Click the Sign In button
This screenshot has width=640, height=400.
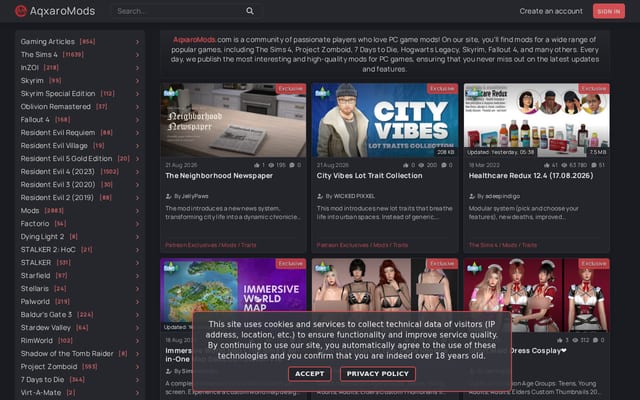pyautogui.click(x=609, y=11)
